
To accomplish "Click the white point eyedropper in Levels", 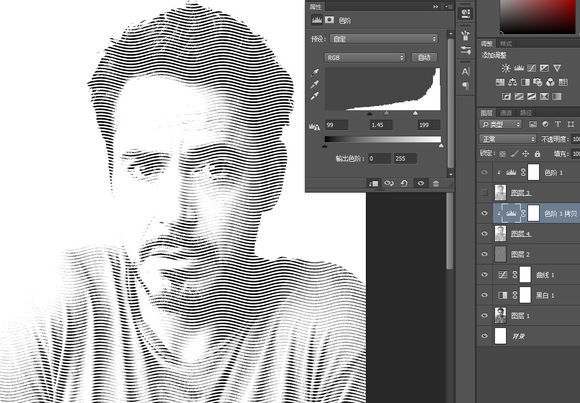I will coord(315,96).
